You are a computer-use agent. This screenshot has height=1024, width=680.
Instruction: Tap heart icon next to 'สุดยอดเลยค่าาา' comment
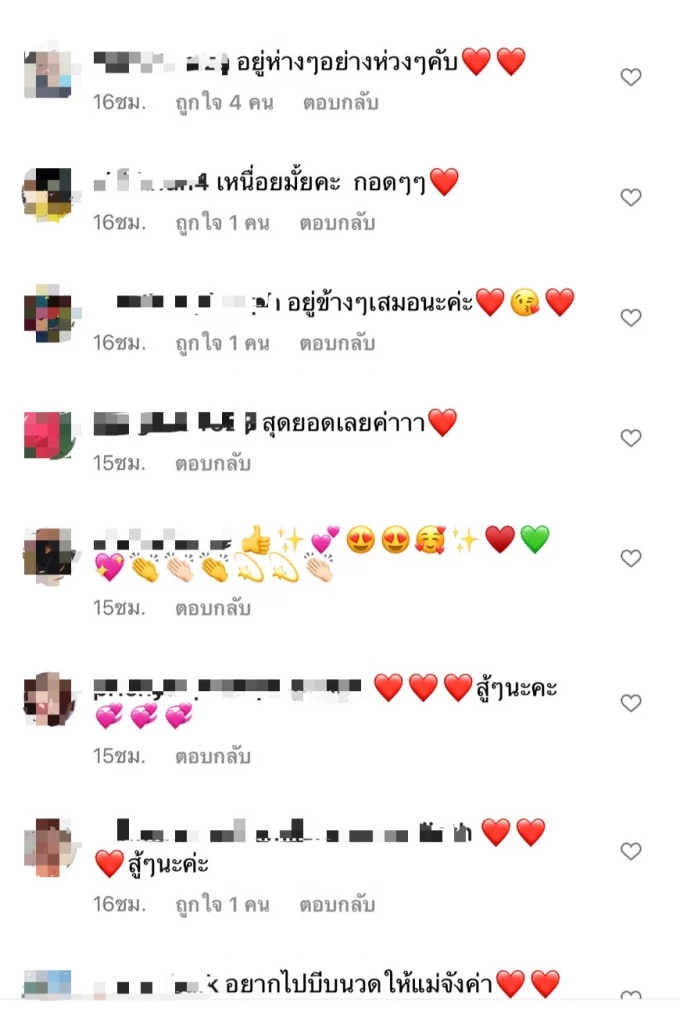[x=630, y=438]
